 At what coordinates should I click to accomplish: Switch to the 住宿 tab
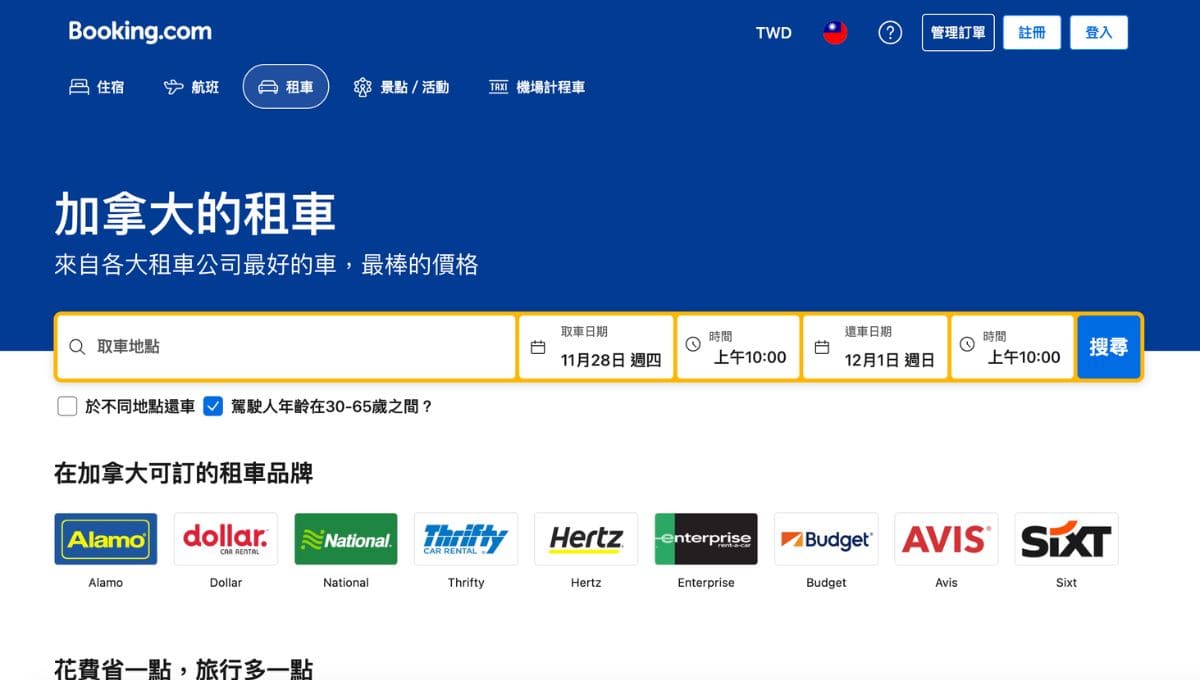pos(97,87)
